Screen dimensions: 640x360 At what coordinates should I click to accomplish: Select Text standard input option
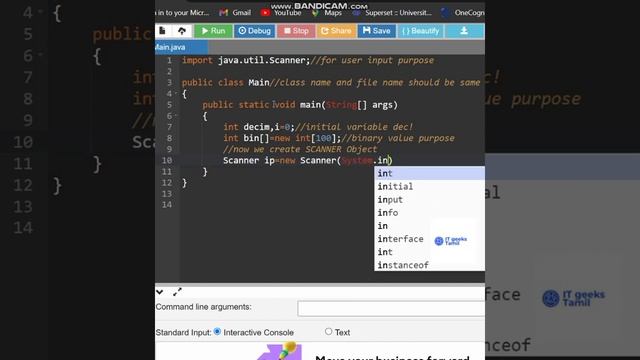[x=329, y=331]
